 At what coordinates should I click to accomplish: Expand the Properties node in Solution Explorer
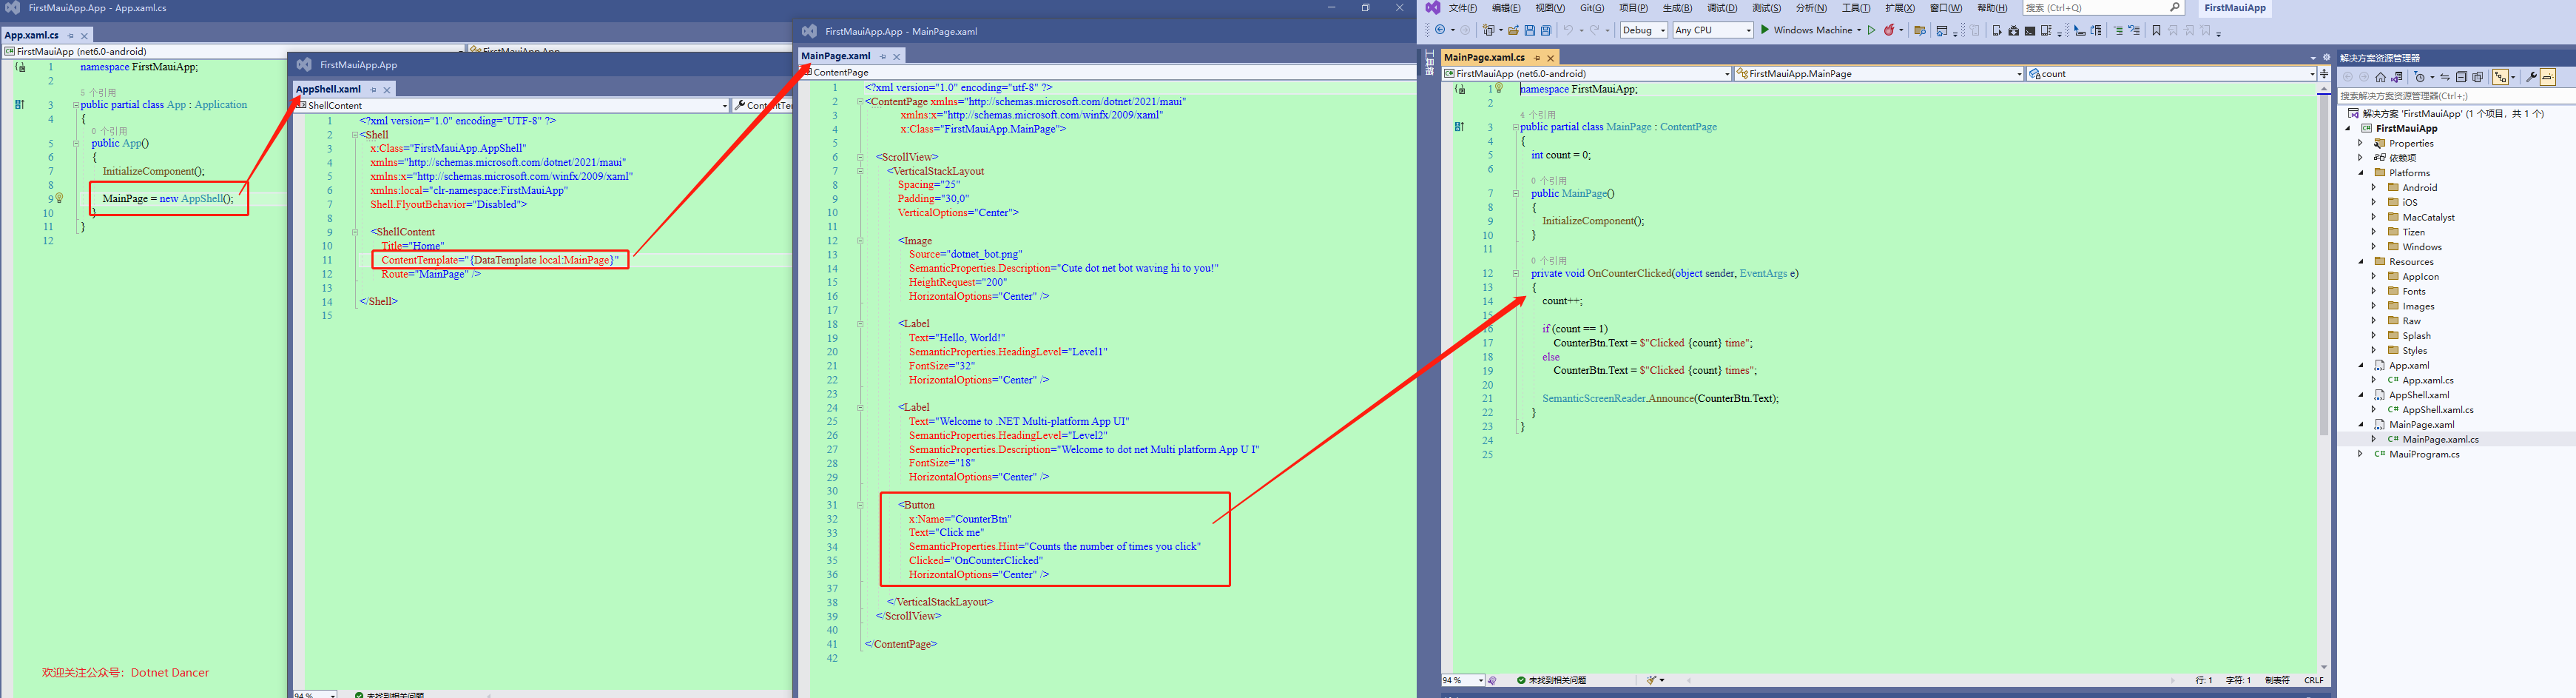click(2361, 143)
